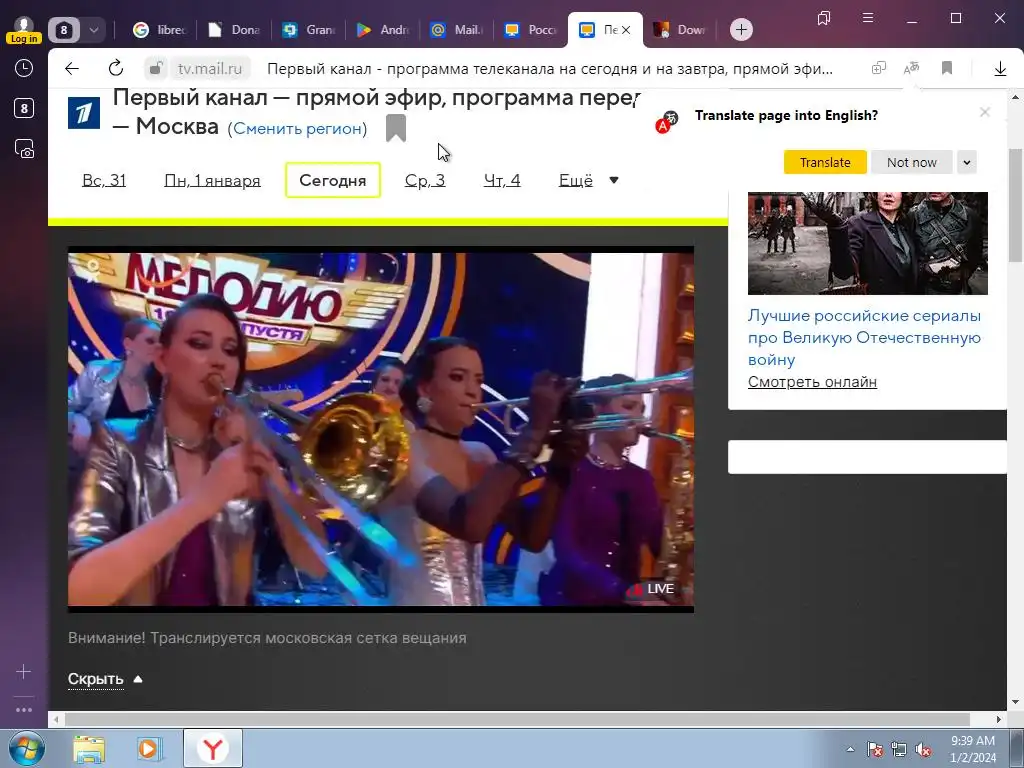Click the muted volume tray icon

coord(923,749)
